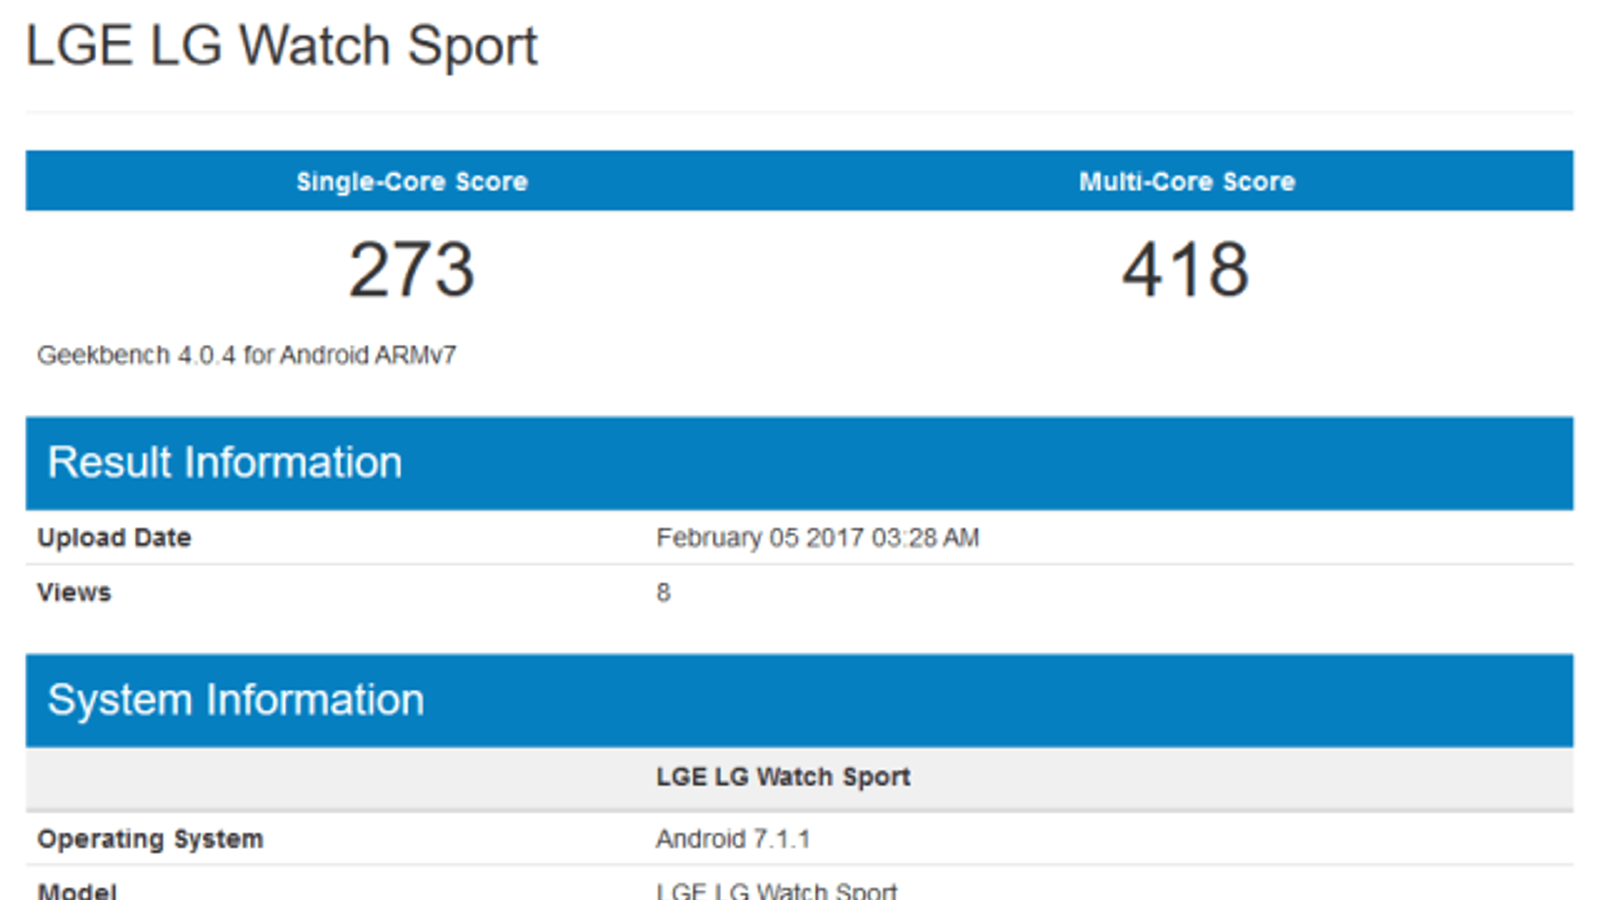Click the 'LGE LG Watch Sport' table column header
This screenshot has width=1600, height=900.
pos(783,777)
